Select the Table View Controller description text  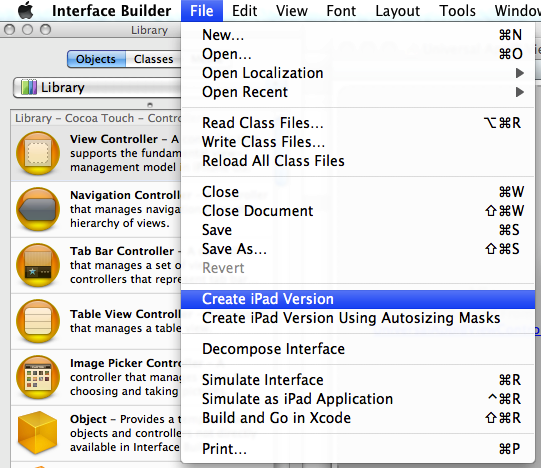125,321
